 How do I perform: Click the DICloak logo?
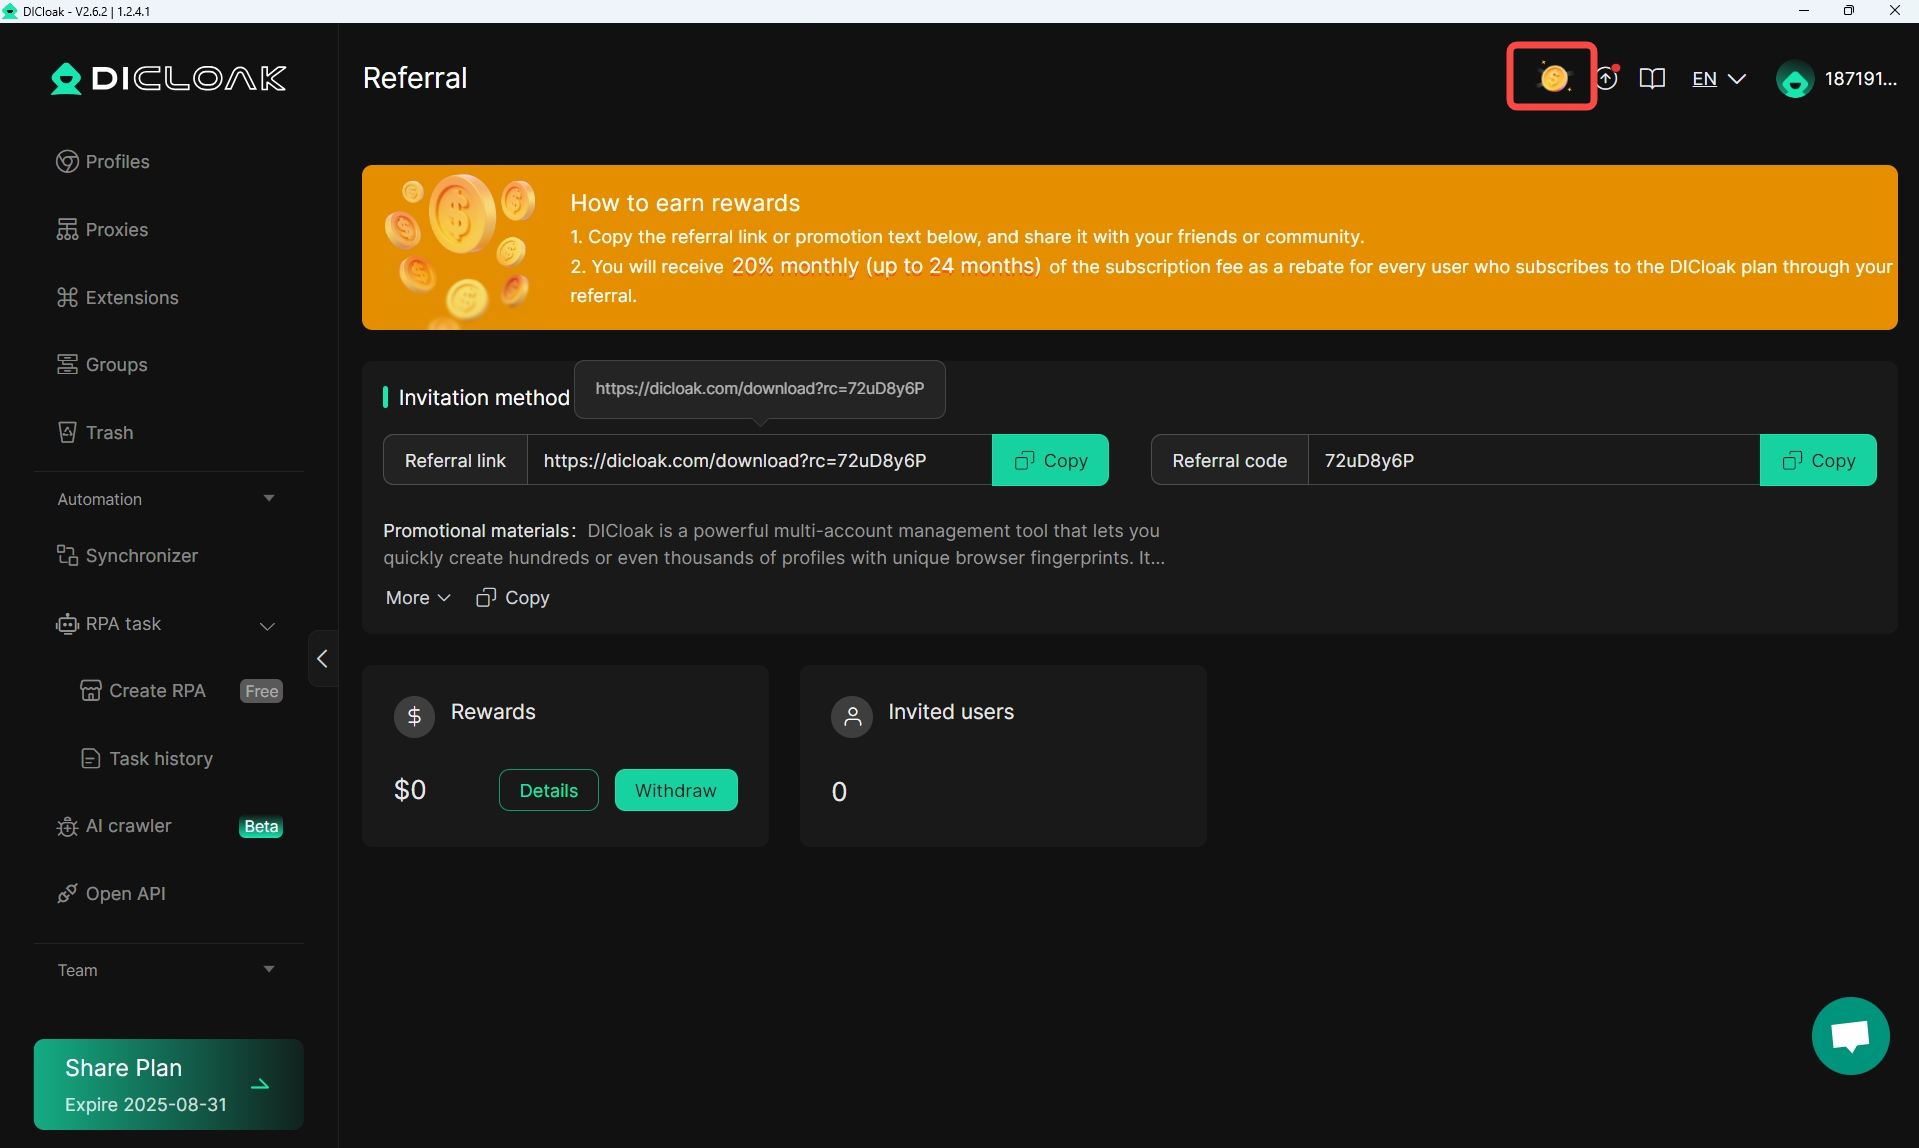(169, 78)
